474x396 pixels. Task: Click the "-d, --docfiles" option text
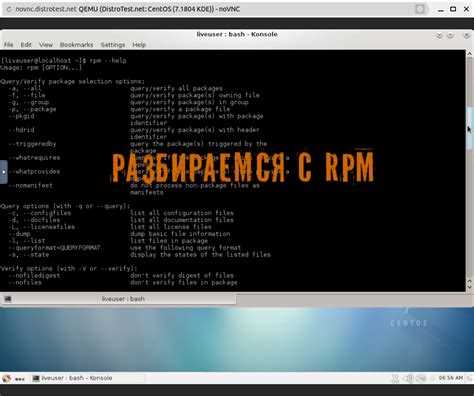[35, 220]
